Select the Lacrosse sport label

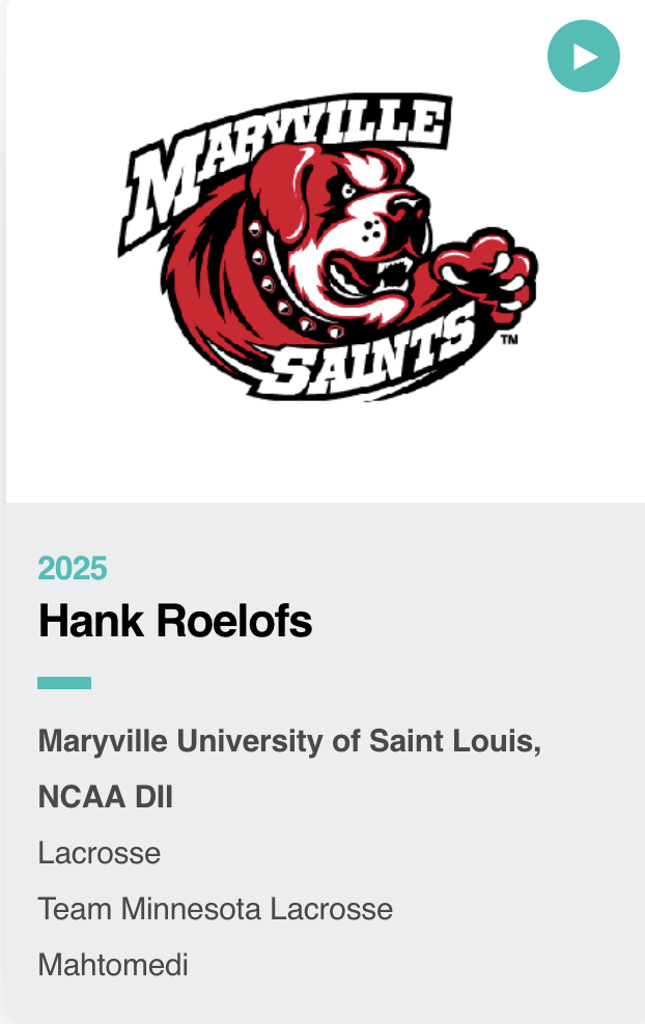click(99, 853)
